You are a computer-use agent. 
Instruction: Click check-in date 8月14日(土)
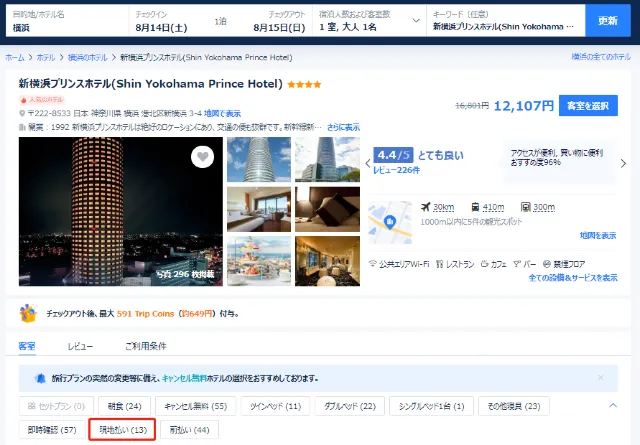[x=162, y=28]
